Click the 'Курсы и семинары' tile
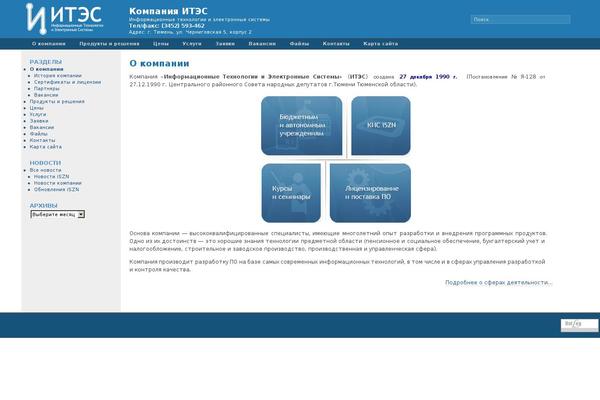 pyautogui.click(x=291, y=193)
